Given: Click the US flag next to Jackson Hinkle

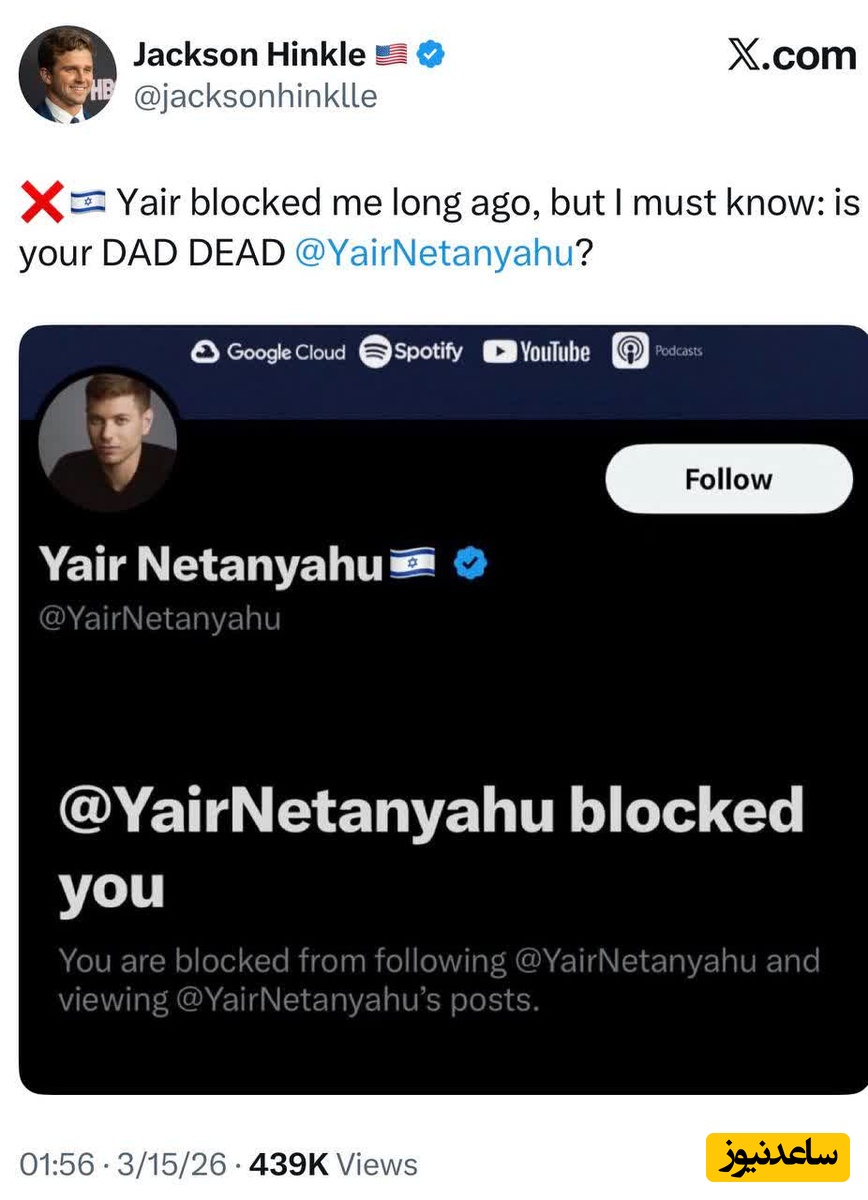Looking at the screenshot, I should (391, 56).
